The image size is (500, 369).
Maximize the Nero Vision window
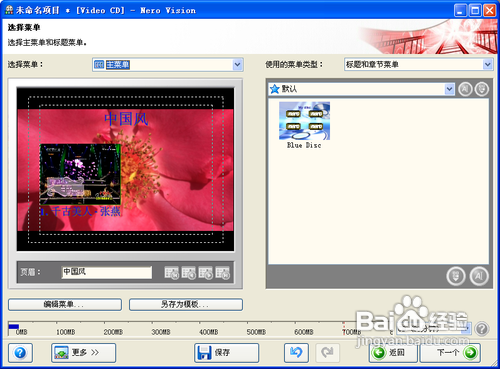click(x=475, y=10)
